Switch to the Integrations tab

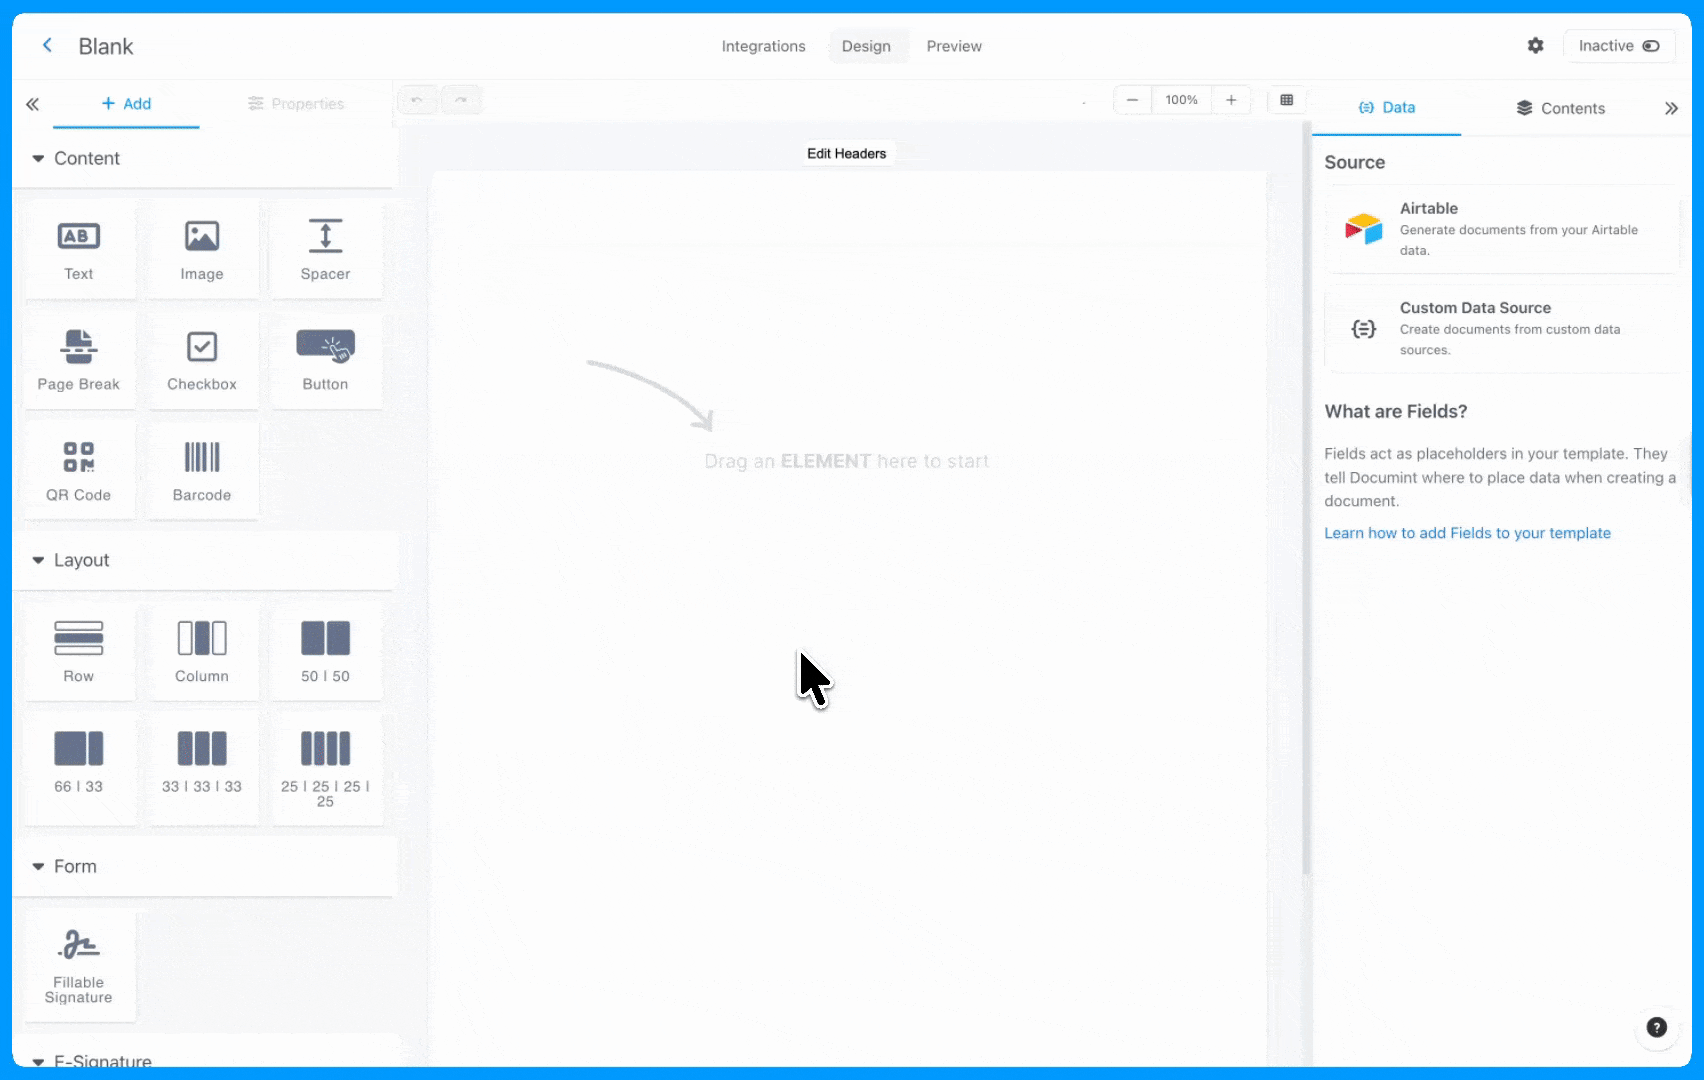[x=763, y=46]
